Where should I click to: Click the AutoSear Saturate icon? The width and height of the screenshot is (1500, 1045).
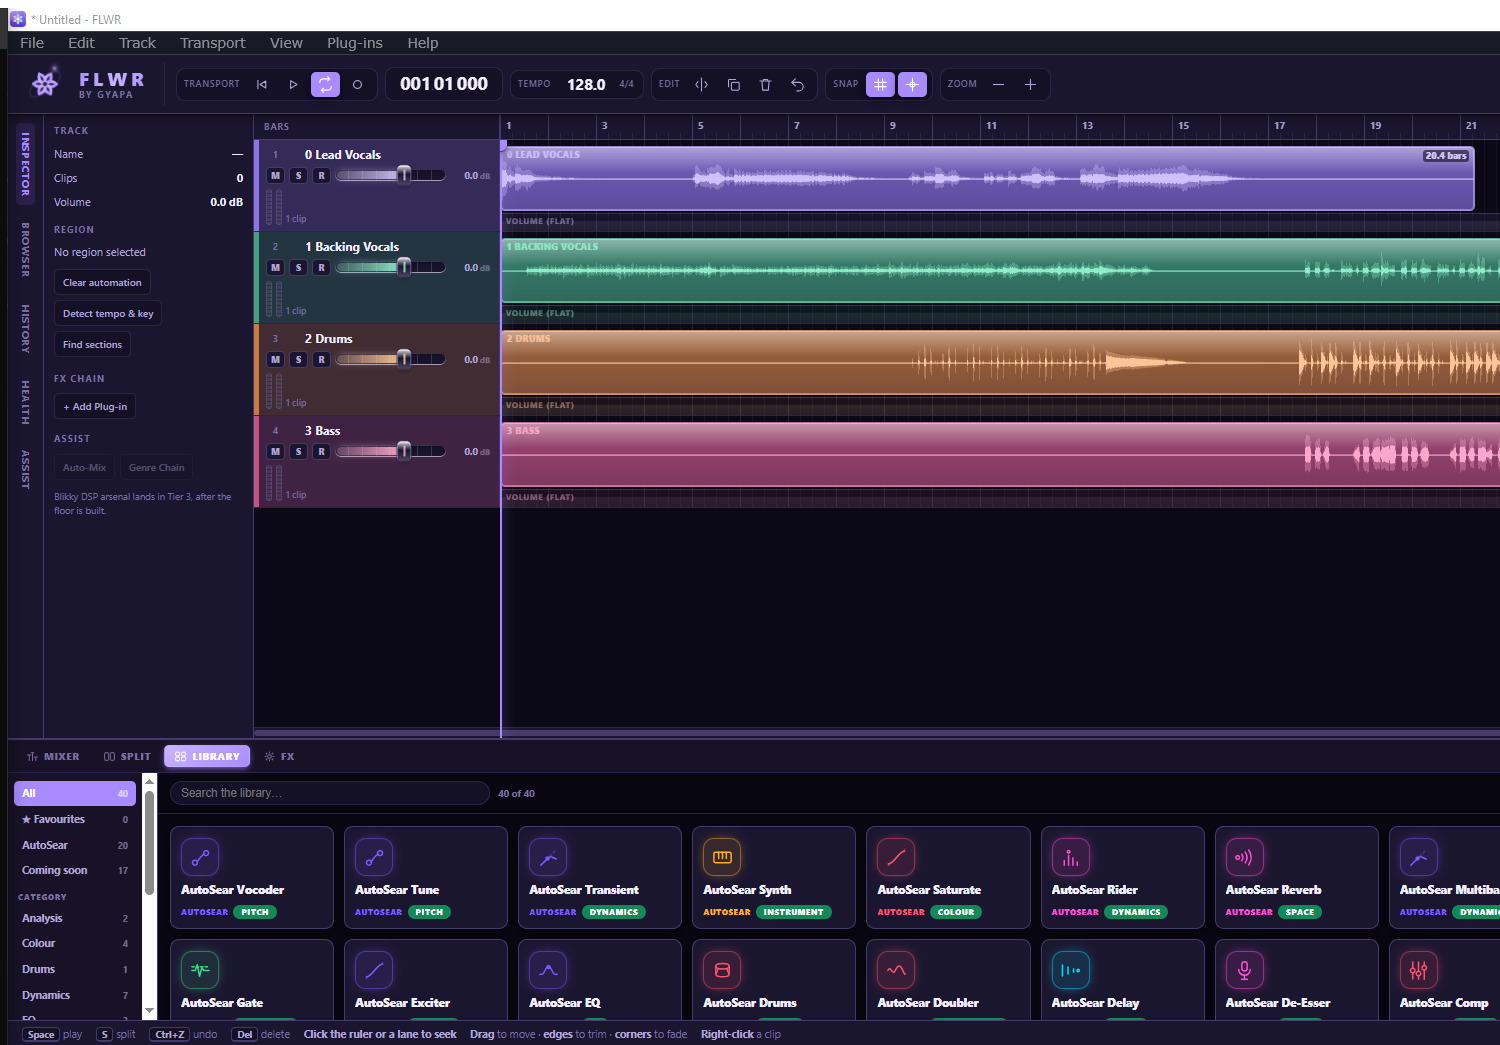pos(896,857)
